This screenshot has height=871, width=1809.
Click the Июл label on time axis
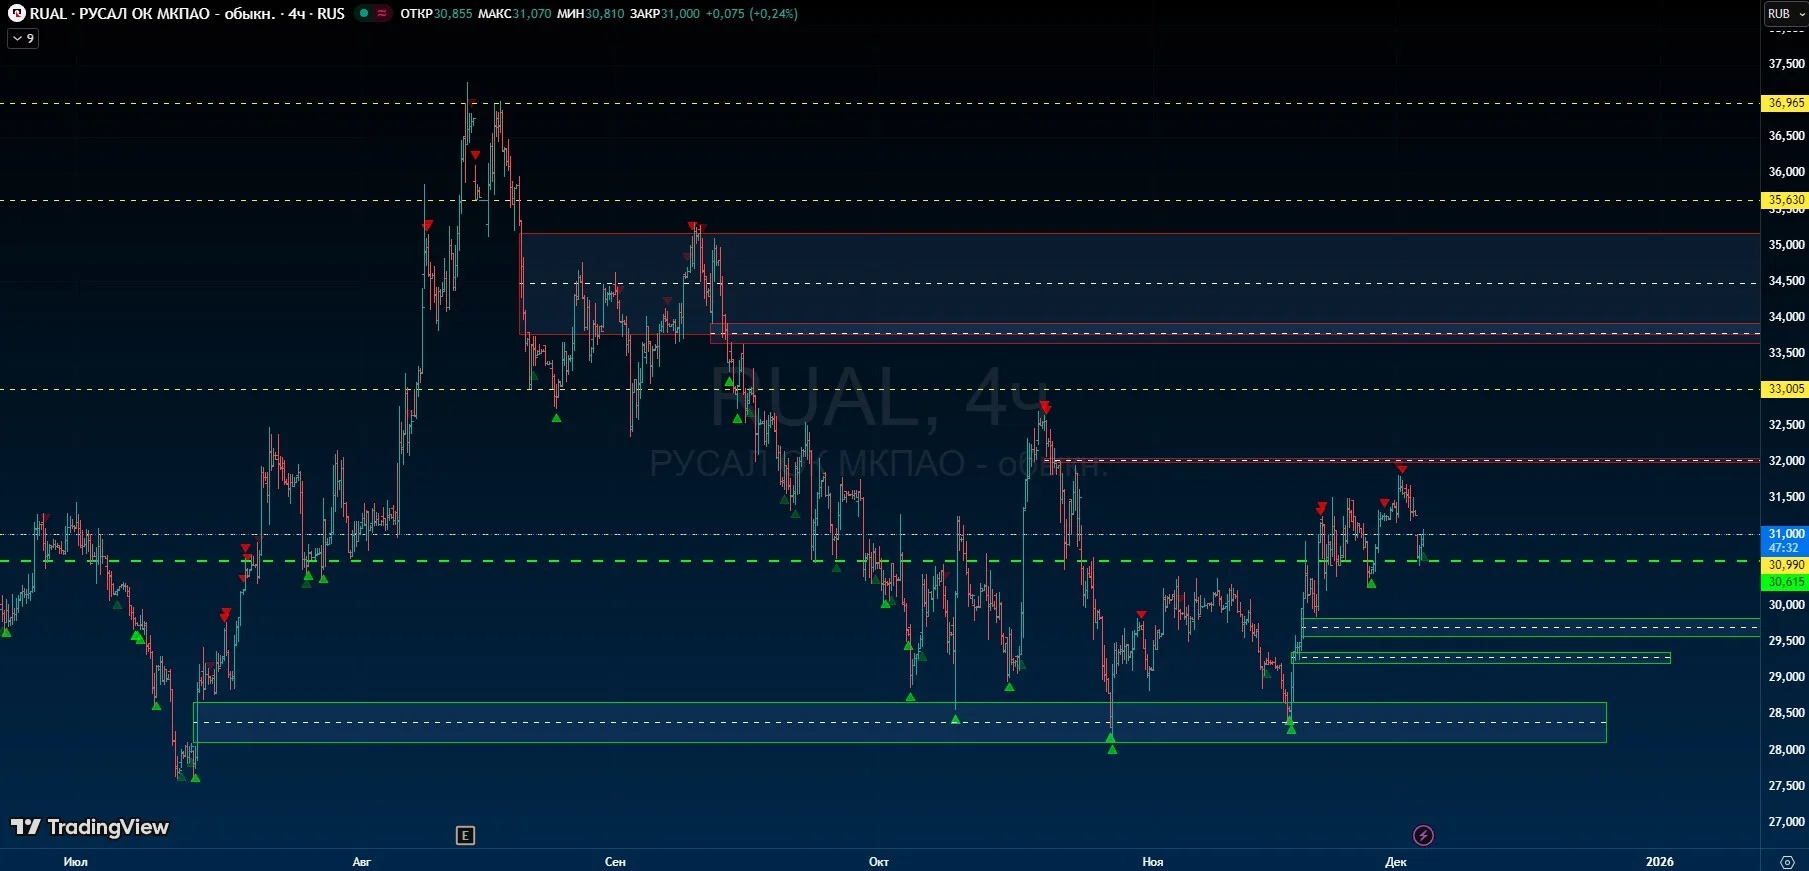click(x=76, y=862)
